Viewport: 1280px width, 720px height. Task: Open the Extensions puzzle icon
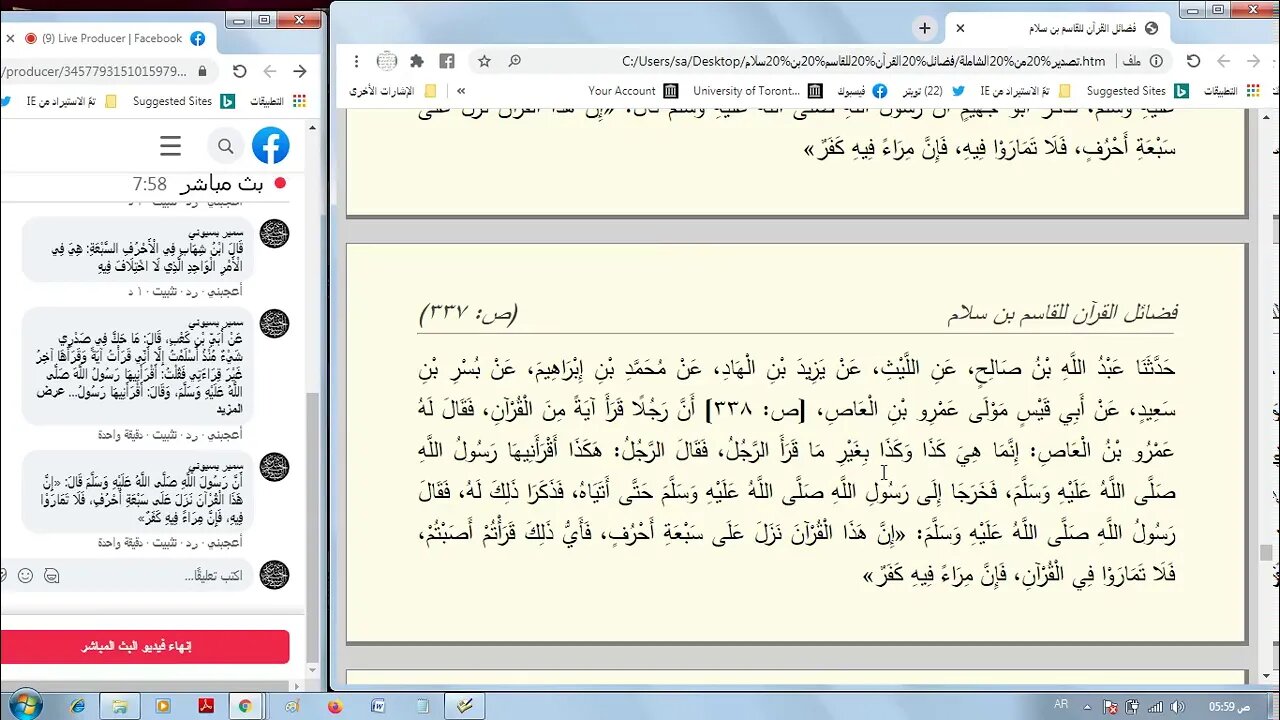click(417, 61)
